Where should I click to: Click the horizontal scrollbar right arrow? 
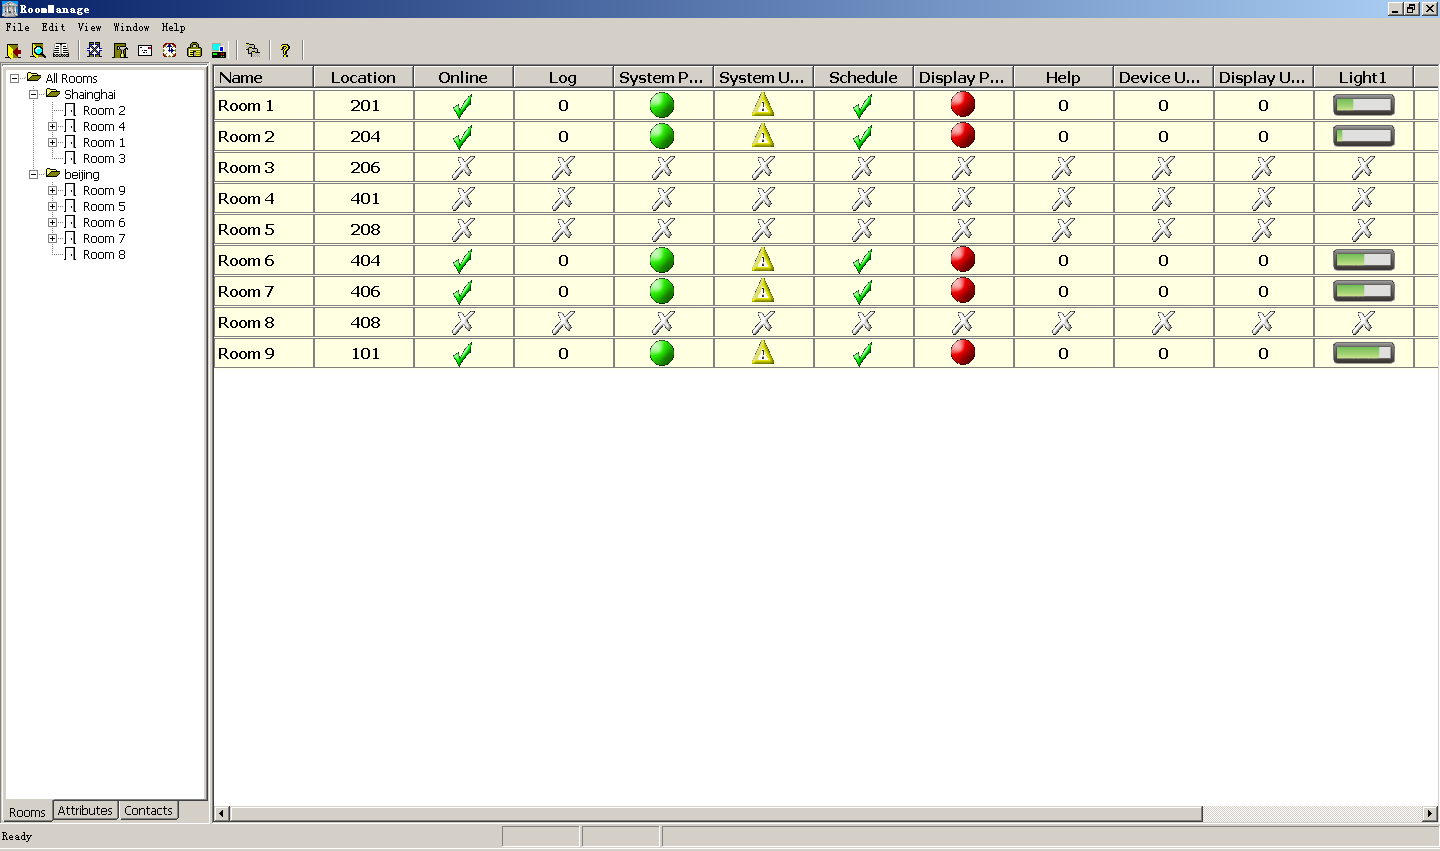[x=1429, y=814]
